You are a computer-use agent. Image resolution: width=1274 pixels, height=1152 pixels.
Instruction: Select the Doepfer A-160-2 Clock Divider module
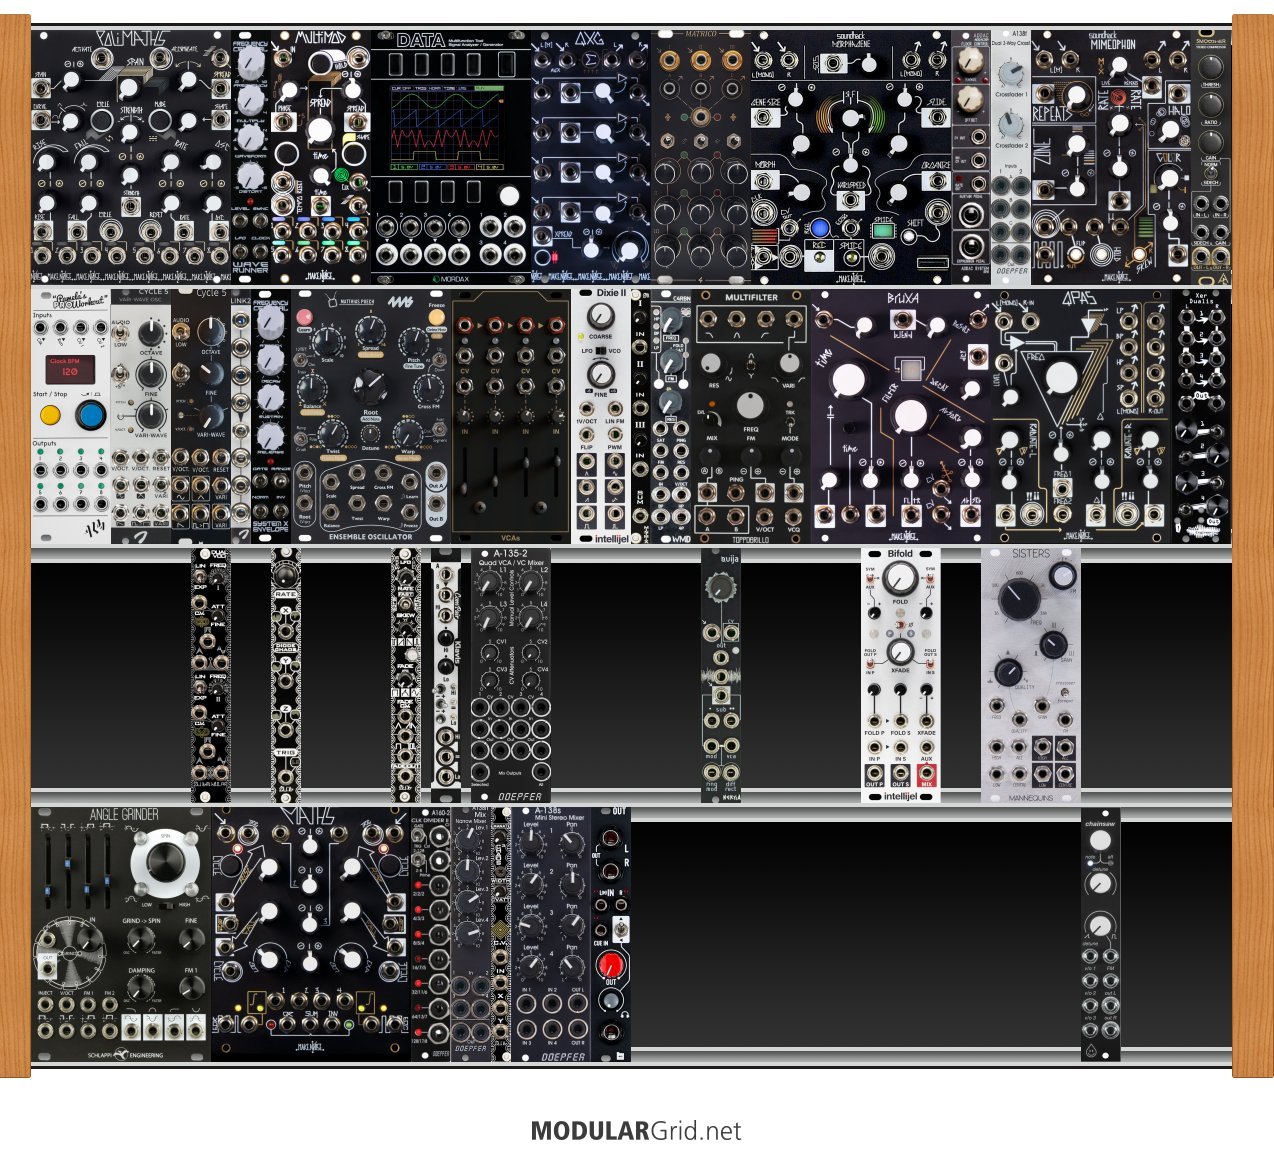431,935
